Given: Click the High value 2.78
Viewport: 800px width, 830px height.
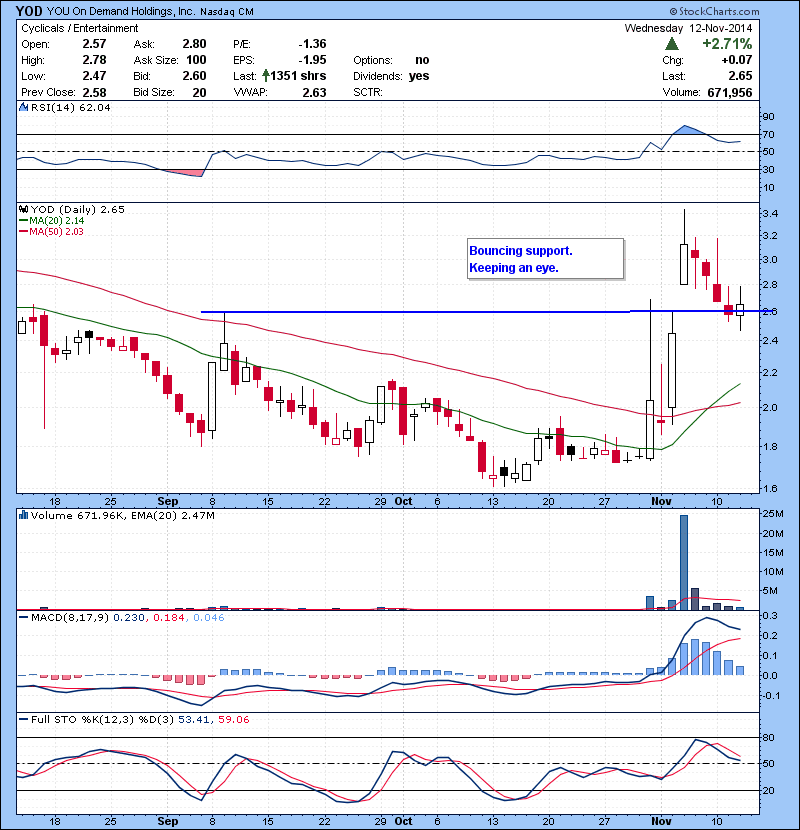Looking at the screenshot, I should coord(94,60).
